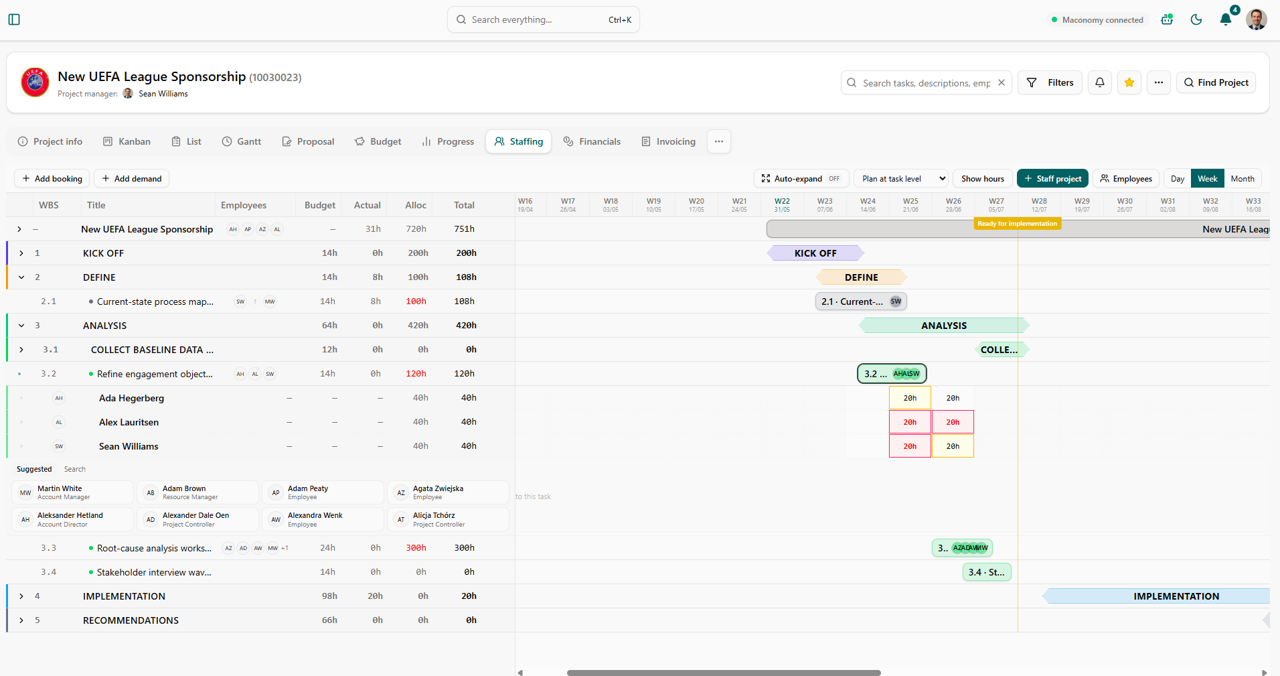Click the Search everything field

[x=543, y=19]
